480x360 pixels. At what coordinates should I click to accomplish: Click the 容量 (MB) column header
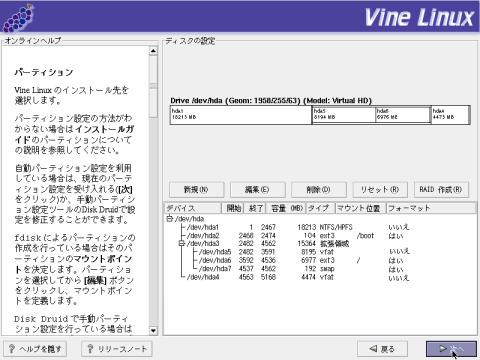(286, 208)
